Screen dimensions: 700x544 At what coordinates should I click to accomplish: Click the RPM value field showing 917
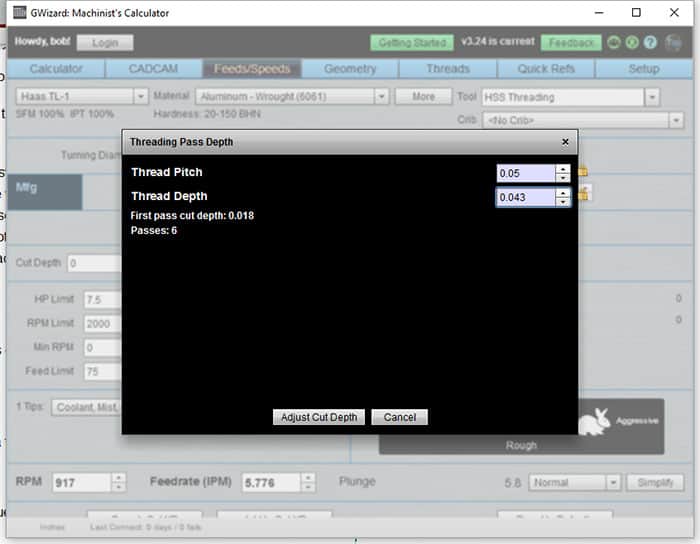(x=81, y=482)
